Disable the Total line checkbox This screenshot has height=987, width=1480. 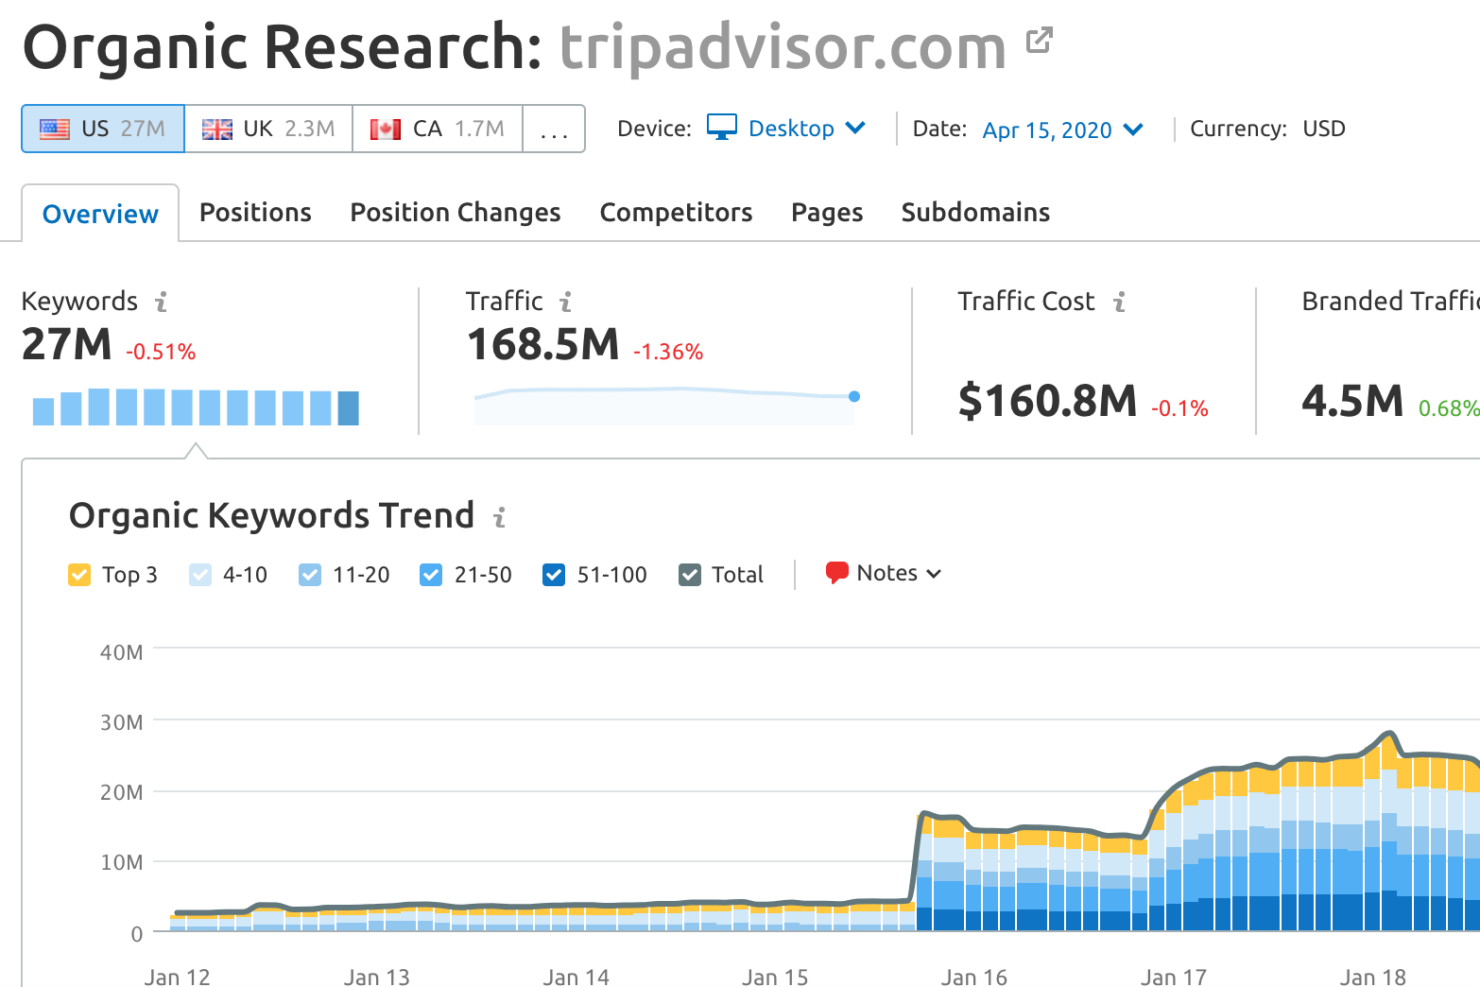[689, 575]
